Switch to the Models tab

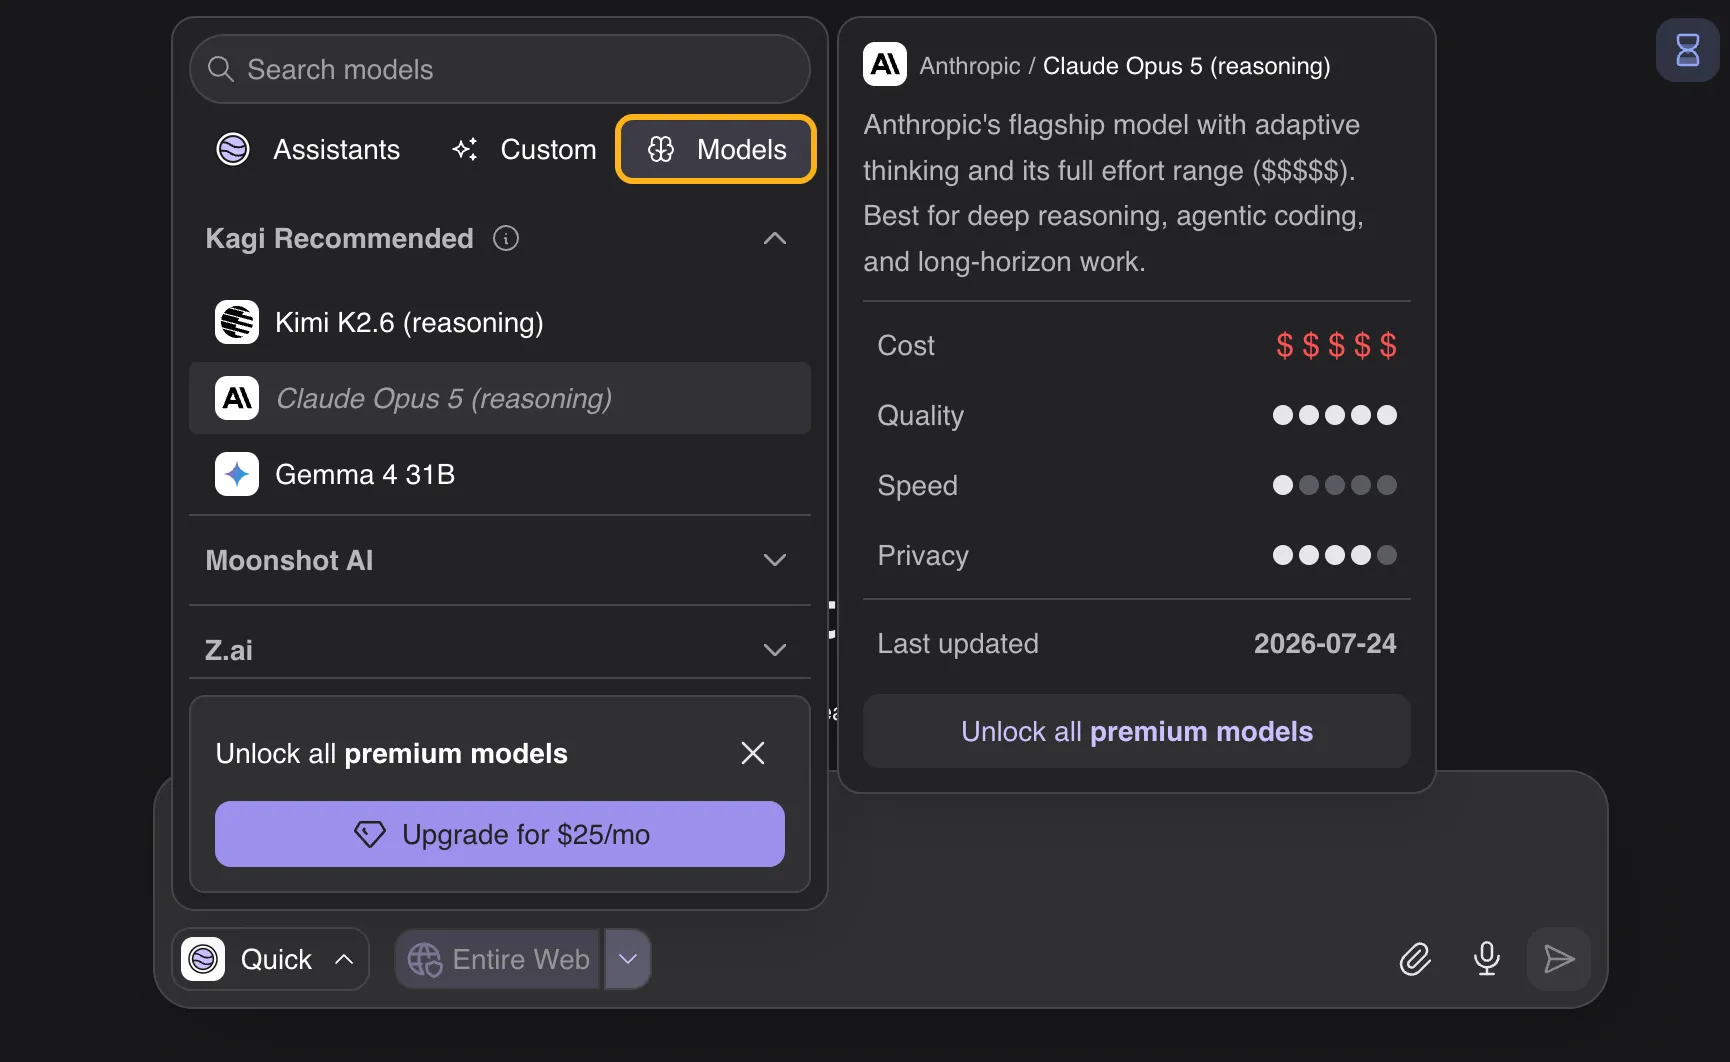[716, 149]
